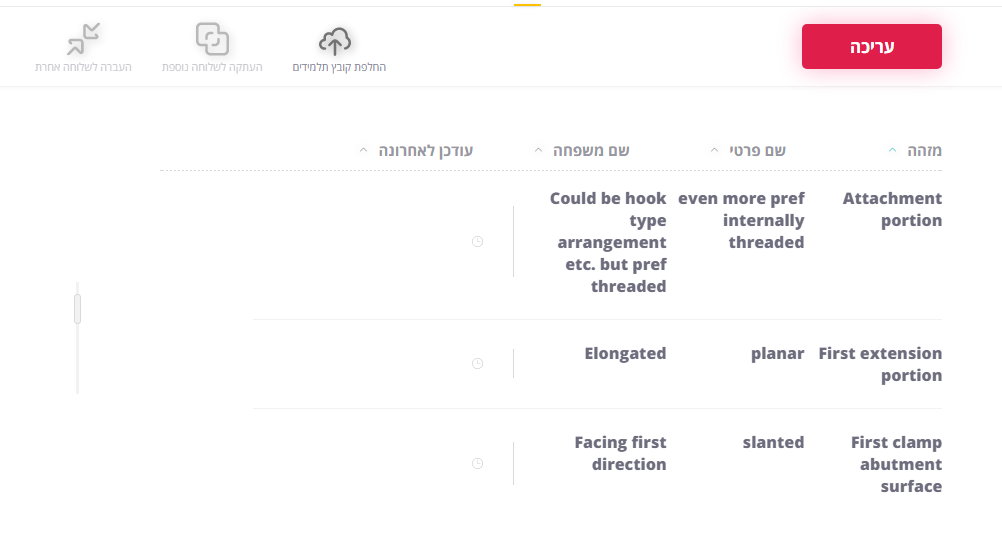Click the cloud upload icon for החלפת קובץ תלמידים
The height and width of the screenshot is (548, 1002).
tap(336, 41)
